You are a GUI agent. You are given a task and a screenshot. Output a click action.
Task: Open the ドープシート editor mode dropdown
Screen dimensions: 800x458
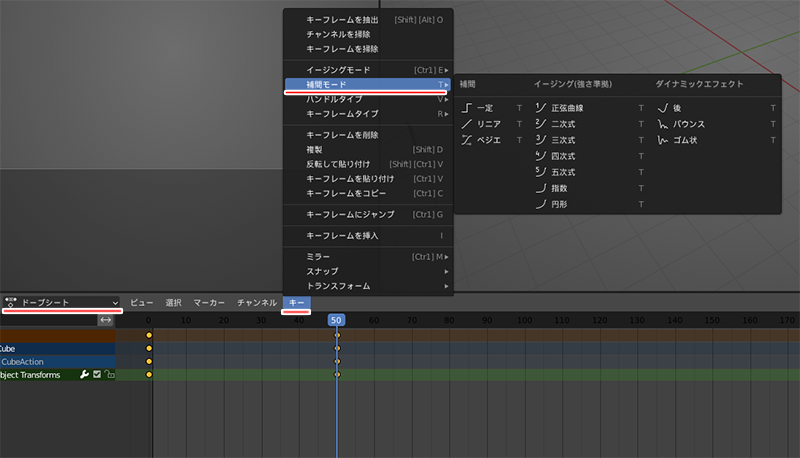pyautogui.click(x=62, y=302)
